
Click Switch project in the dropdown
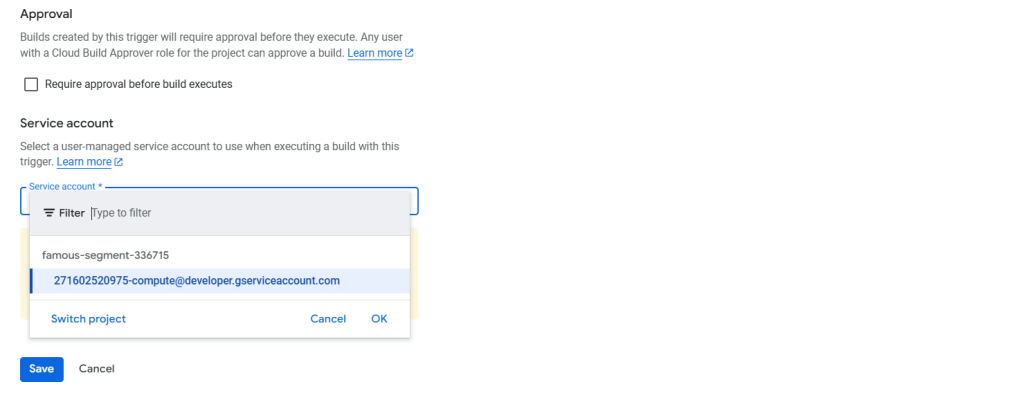coord(88,319)
